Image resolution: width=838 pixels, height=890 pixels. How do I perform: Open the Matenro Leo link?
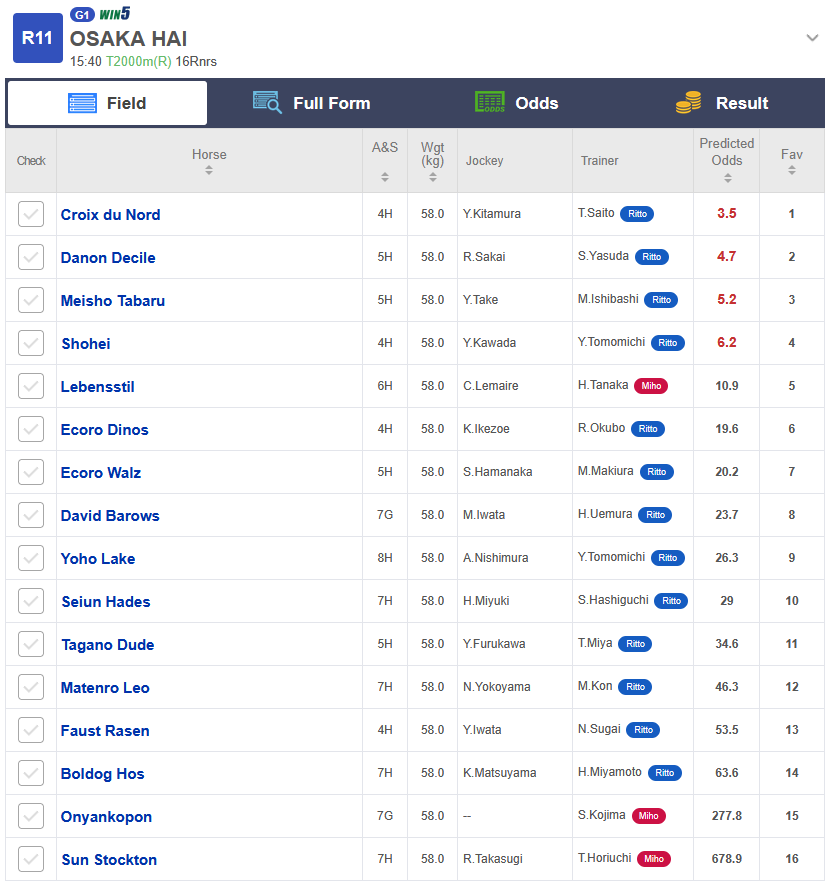pyautogui.click(x=105, y=687)
